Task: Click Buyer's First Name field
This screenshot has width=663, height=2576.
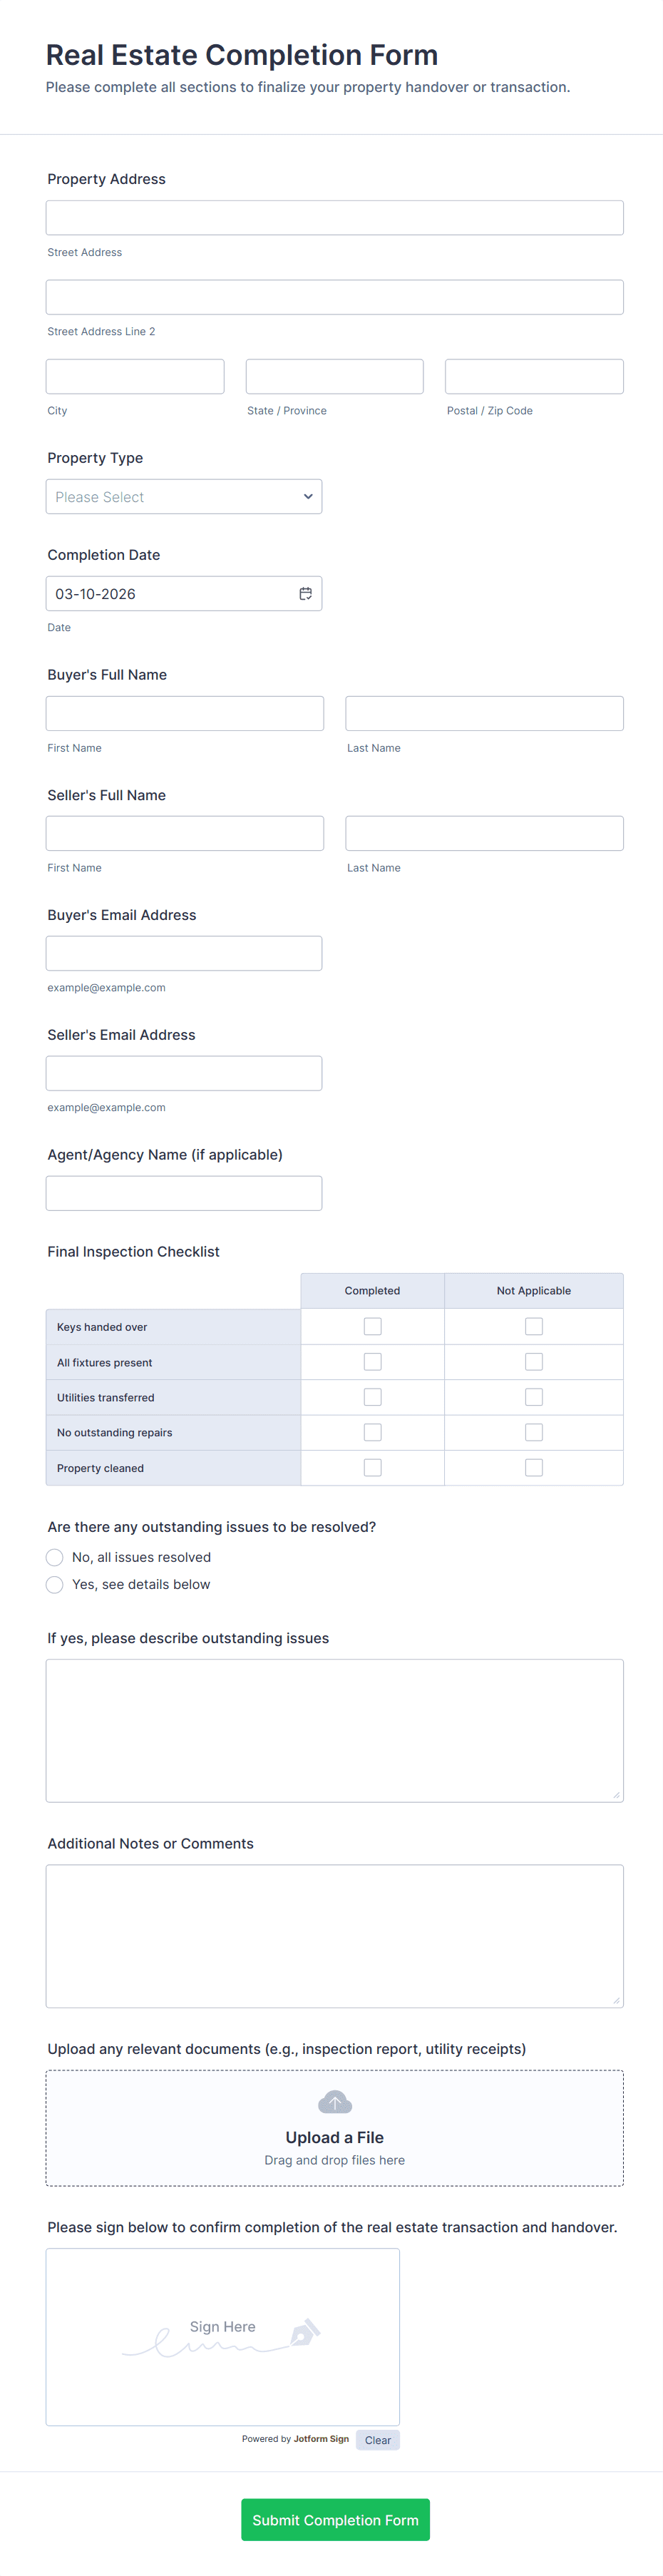Action: pyautogui.click(x=185, y=713)
